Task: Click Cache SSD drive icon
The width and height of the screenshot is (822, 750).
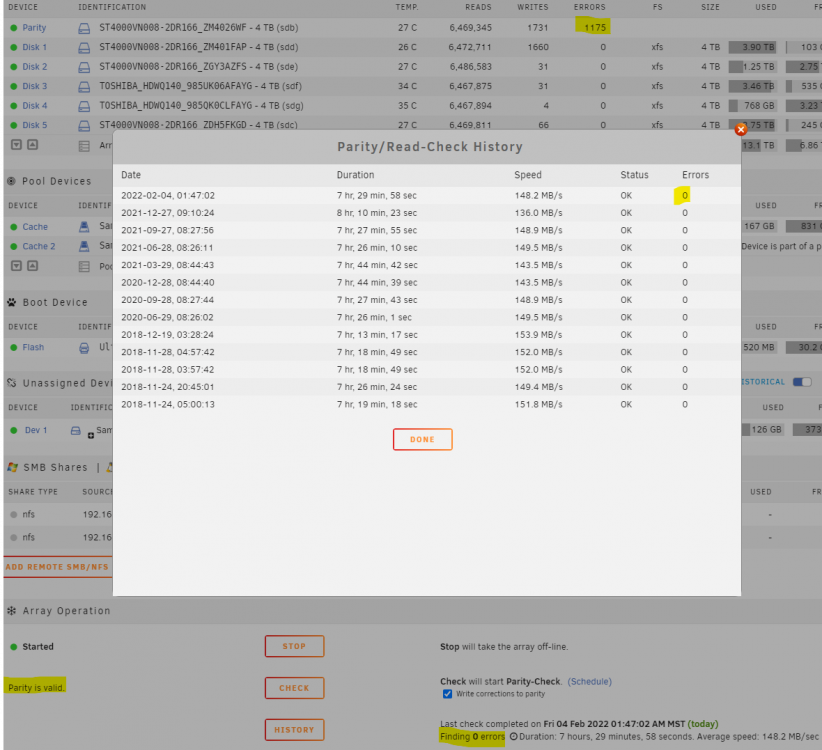Action: click(x=84, y=226)
